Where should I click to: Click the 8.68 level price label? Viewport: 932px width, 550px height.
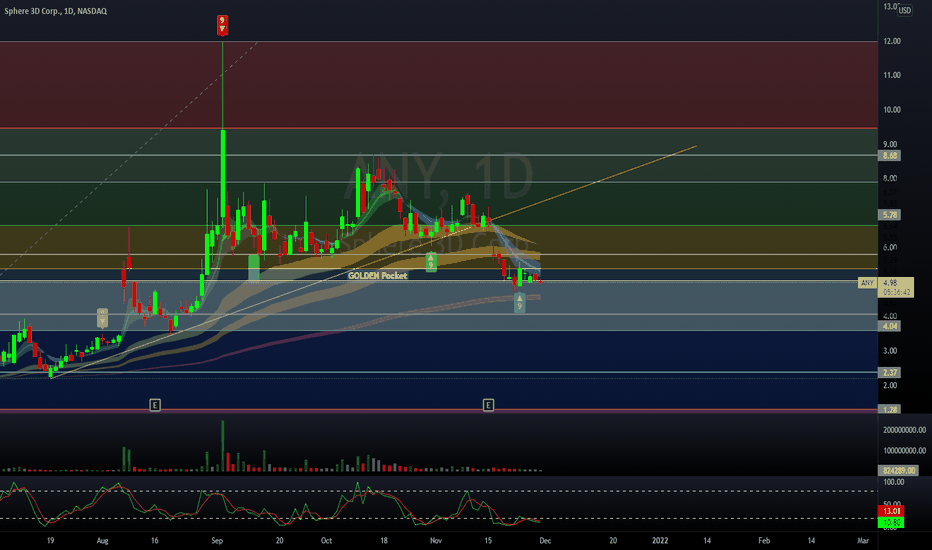[889, 156]
